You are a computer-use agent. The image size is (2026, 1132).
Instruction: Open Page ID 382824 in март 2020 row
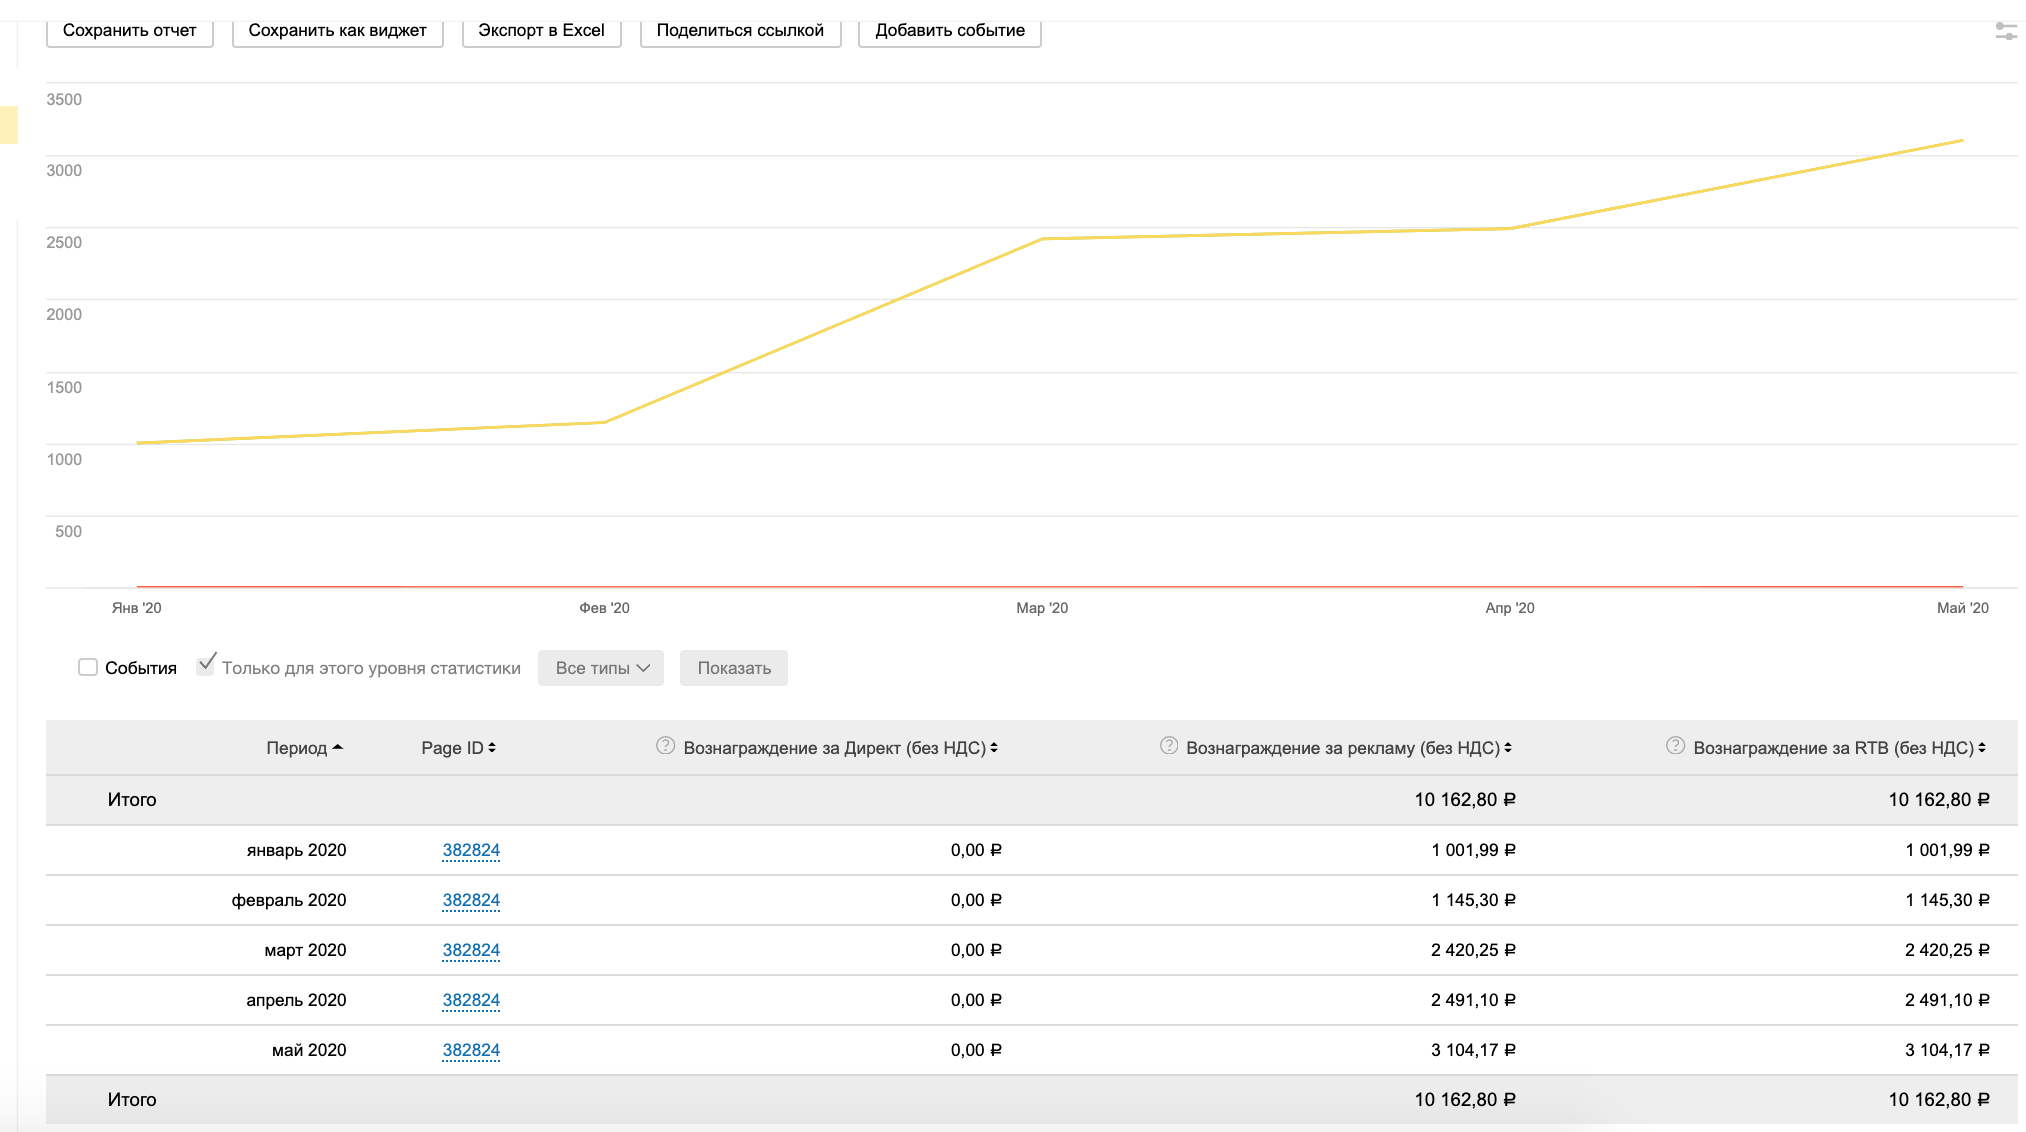click(471, 950)
